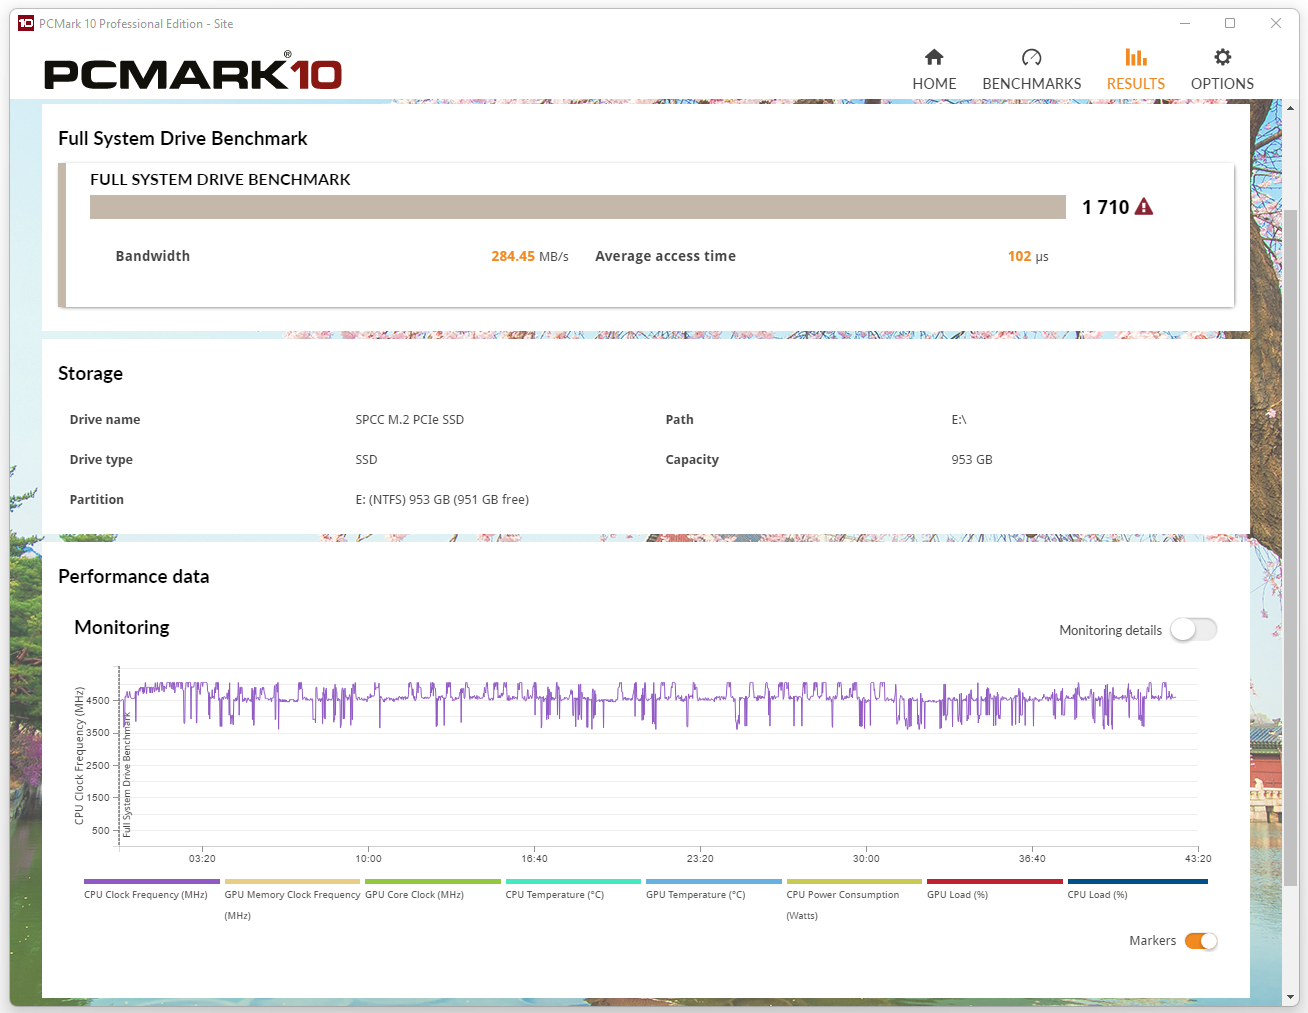Select the drive name SPCC M.2 PCIe SSD

tap(410, 420)
